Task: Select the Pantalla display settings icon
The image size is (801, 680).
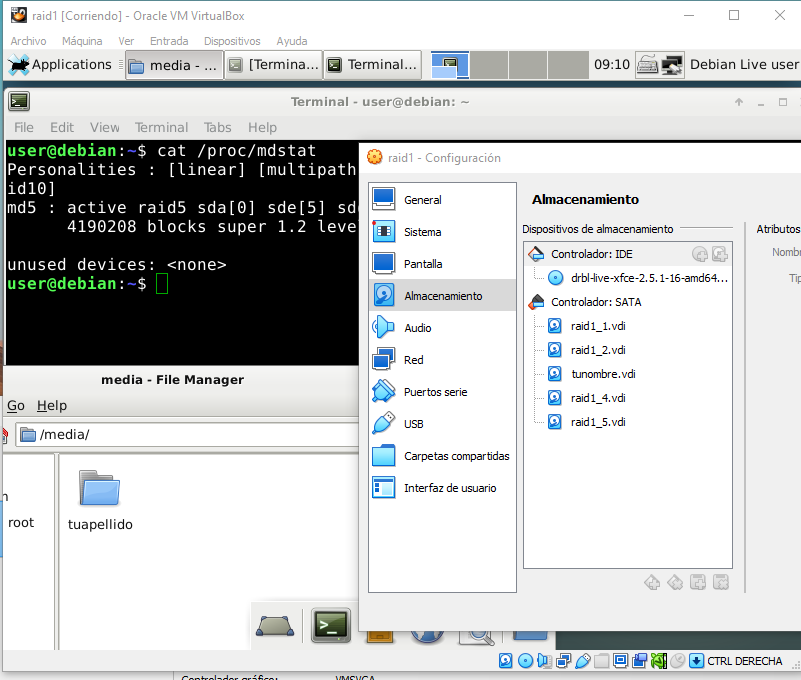Action: point(384,264)
